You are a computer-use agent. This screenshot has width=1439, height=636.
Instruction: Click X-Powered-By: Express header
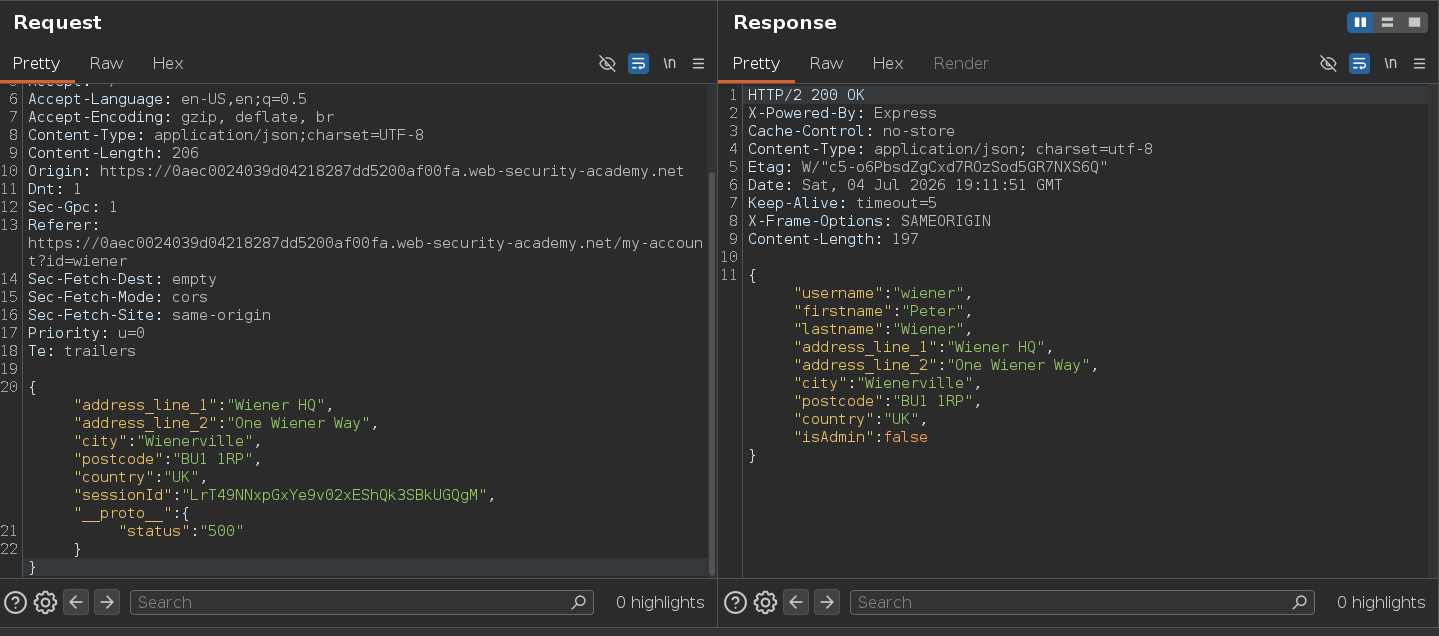(842, 113)
